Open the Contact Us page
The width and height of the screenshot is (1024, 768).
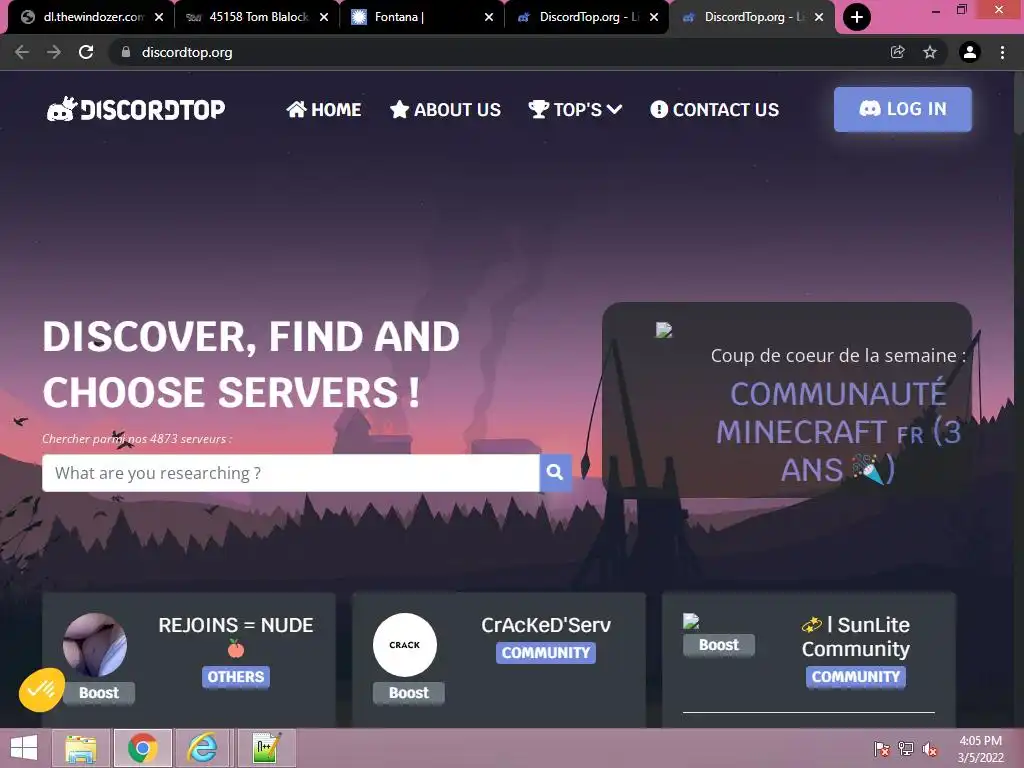point(714,109)
